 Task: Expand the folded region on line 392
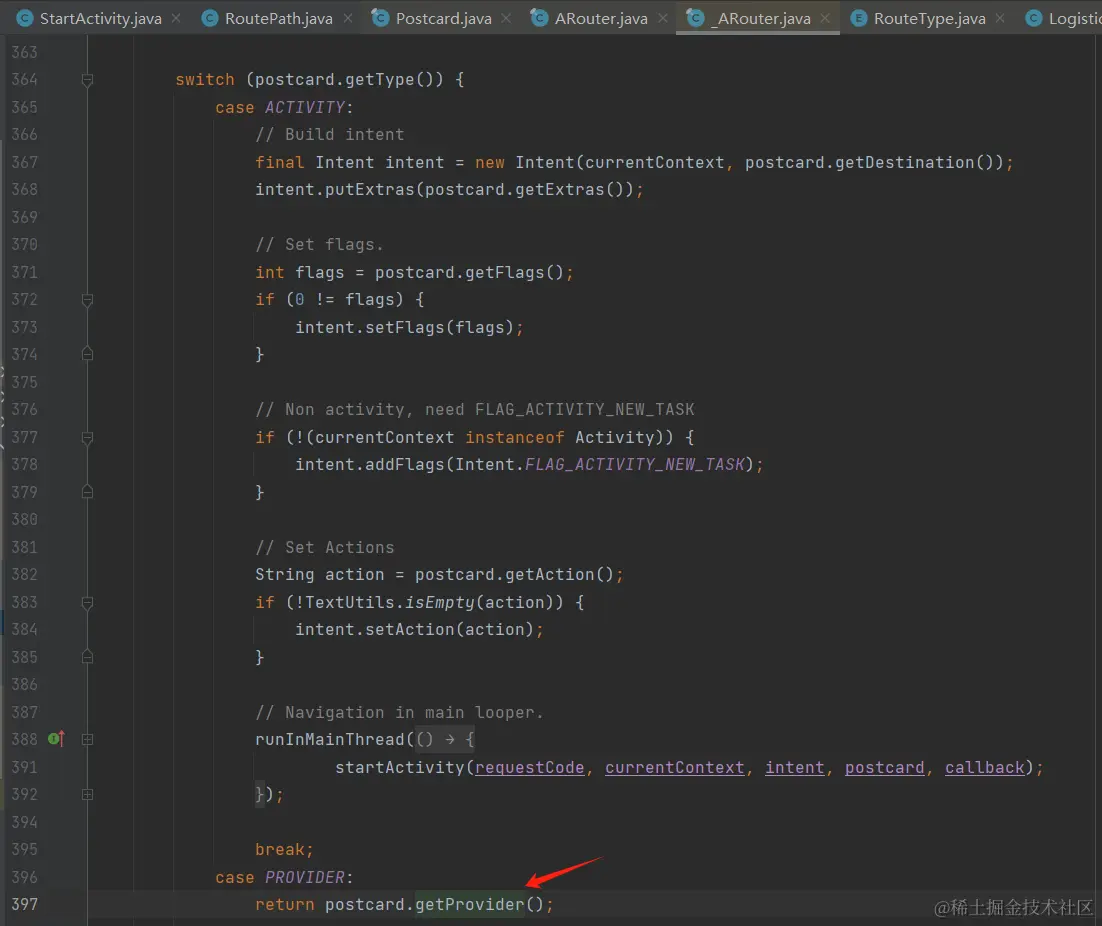click(x=87, y=795)
